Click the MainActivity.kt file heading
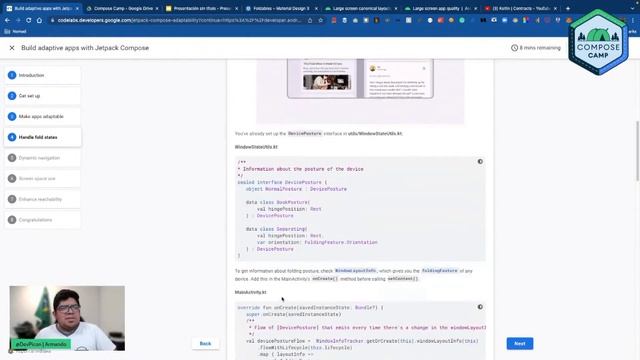The image size is (640, 360). click(250, 292)
